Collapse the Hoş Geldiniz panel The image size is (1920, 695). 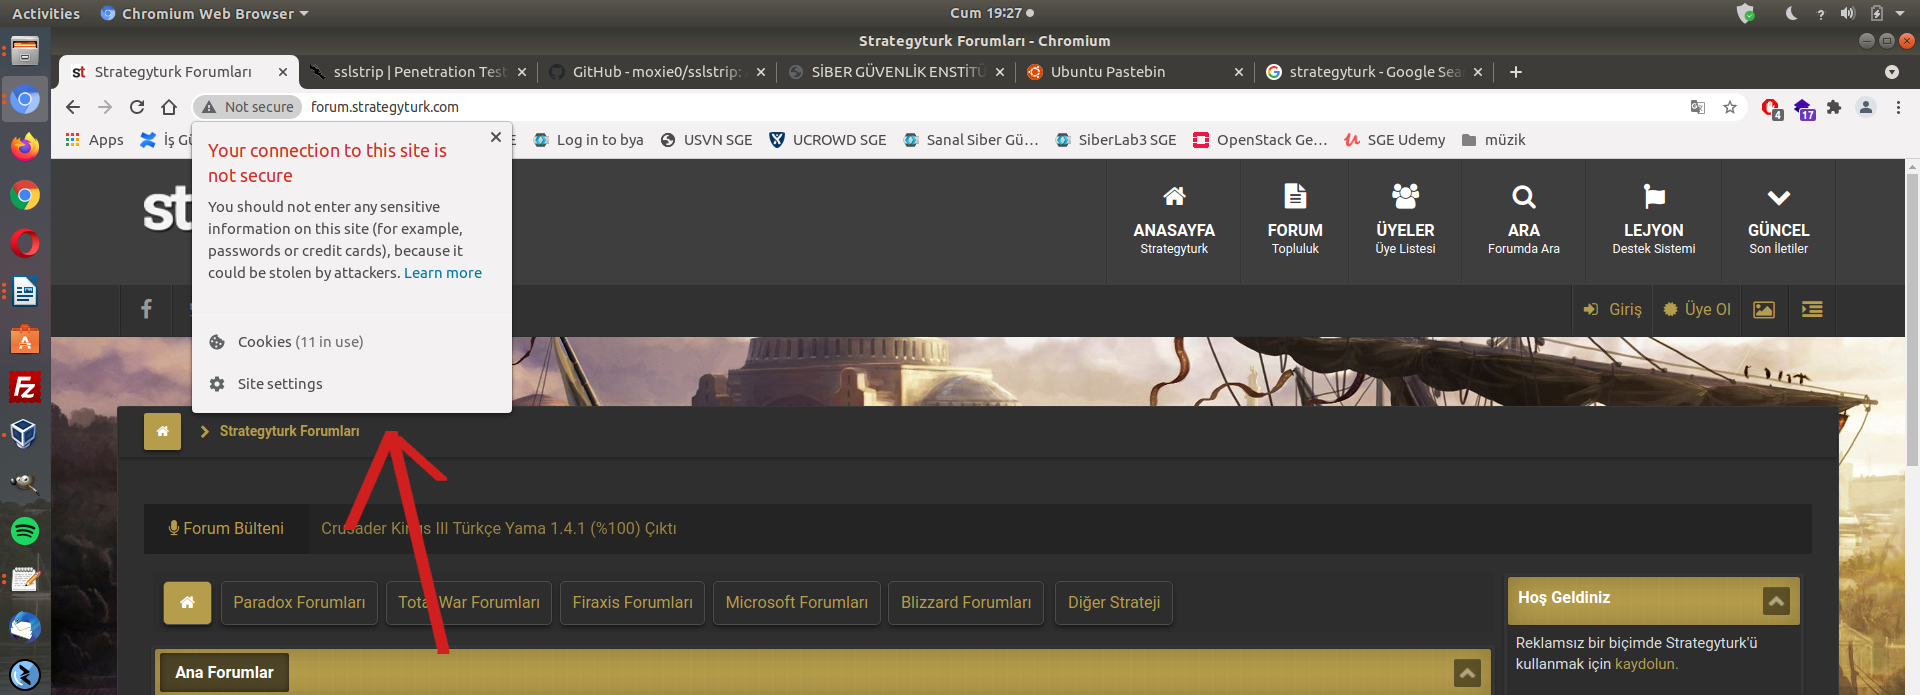[1776, 601]
